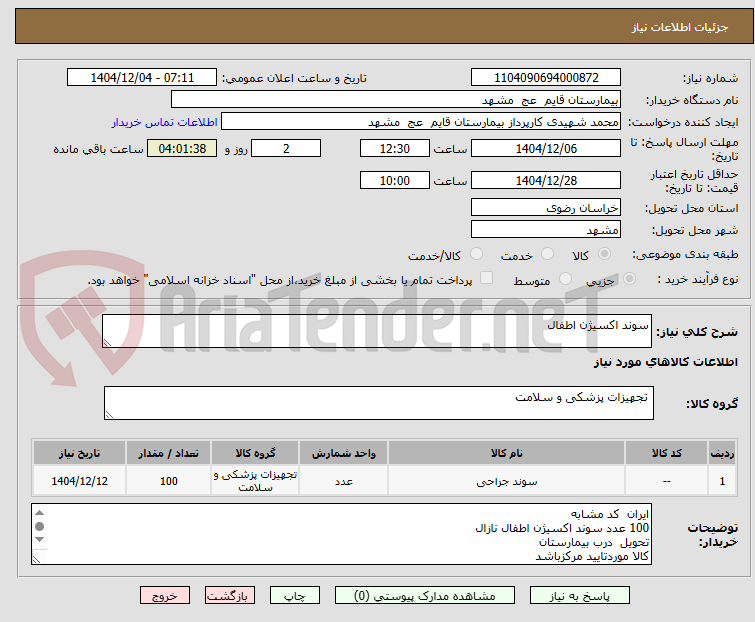This screenshot has width=755, height=622.
Task: Click the سوند جراحی table cell
Action: coord(507,481)
